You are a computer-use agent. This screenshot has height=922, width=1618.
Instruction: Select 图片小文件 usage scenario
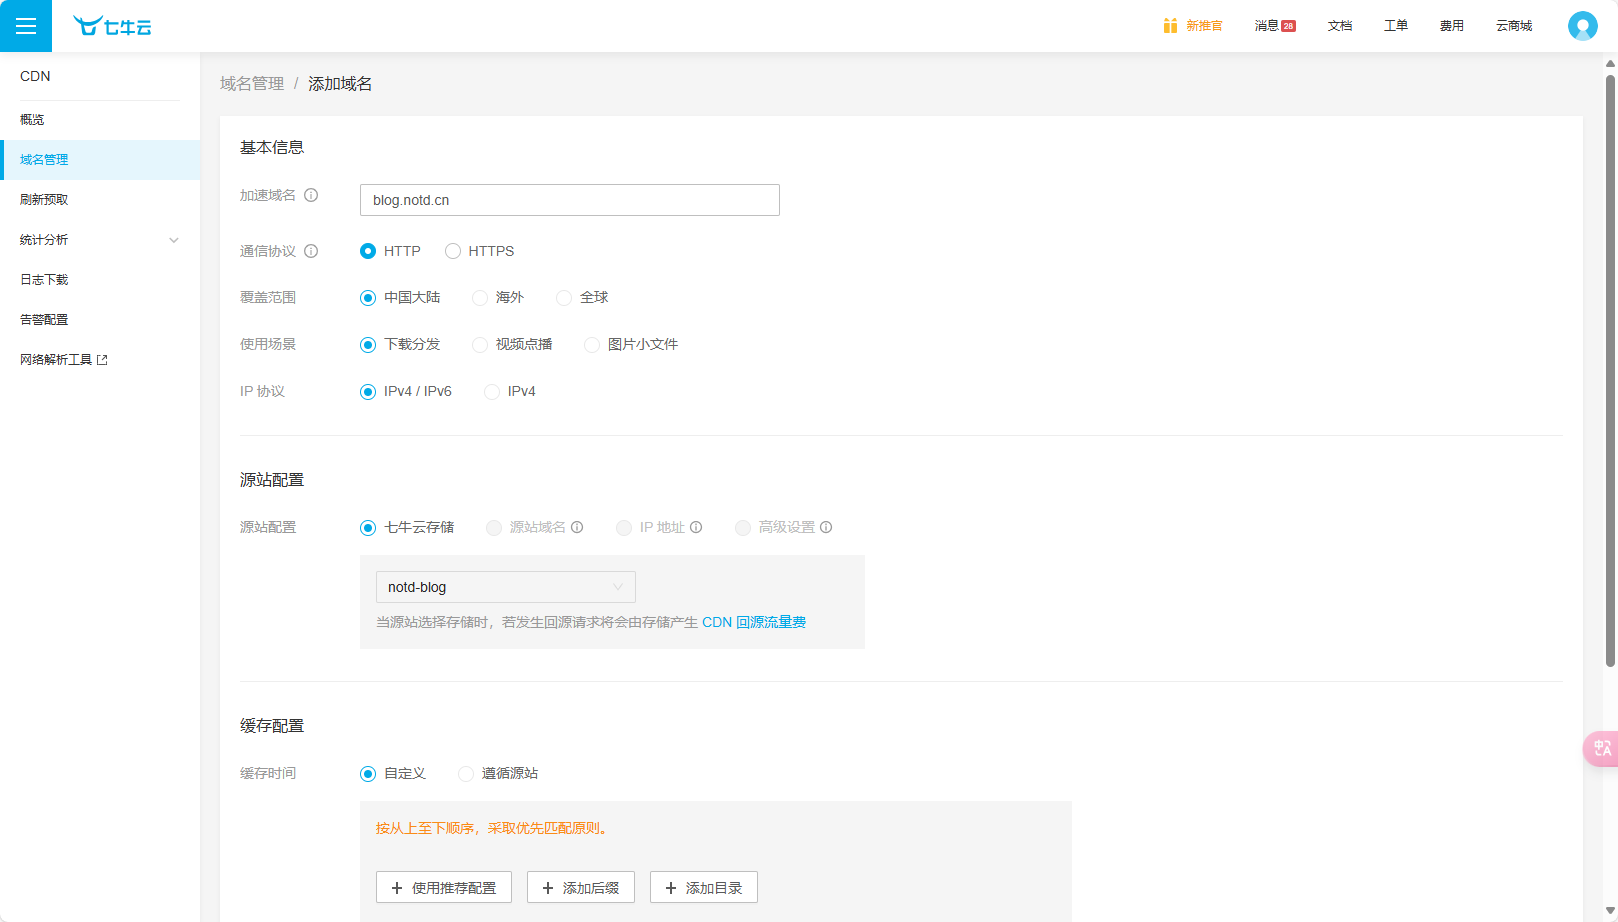pos(592,345)
